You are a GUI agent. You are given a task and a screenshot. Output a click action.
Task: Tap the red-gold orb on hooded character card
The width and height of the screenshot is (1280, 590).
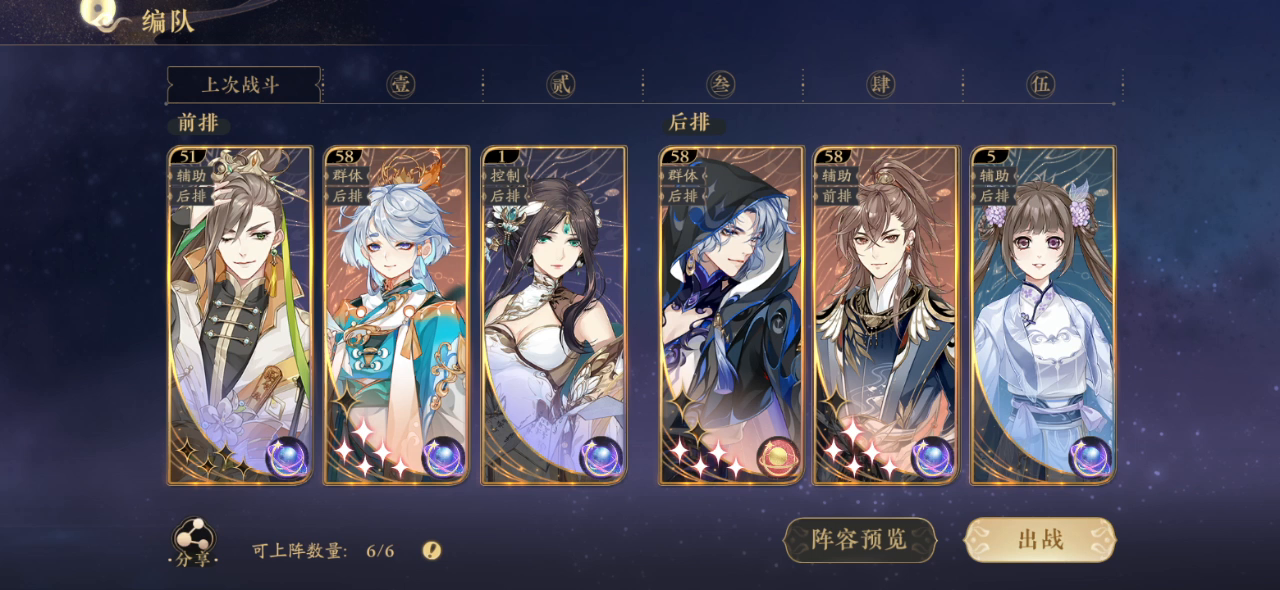(777, 457)
